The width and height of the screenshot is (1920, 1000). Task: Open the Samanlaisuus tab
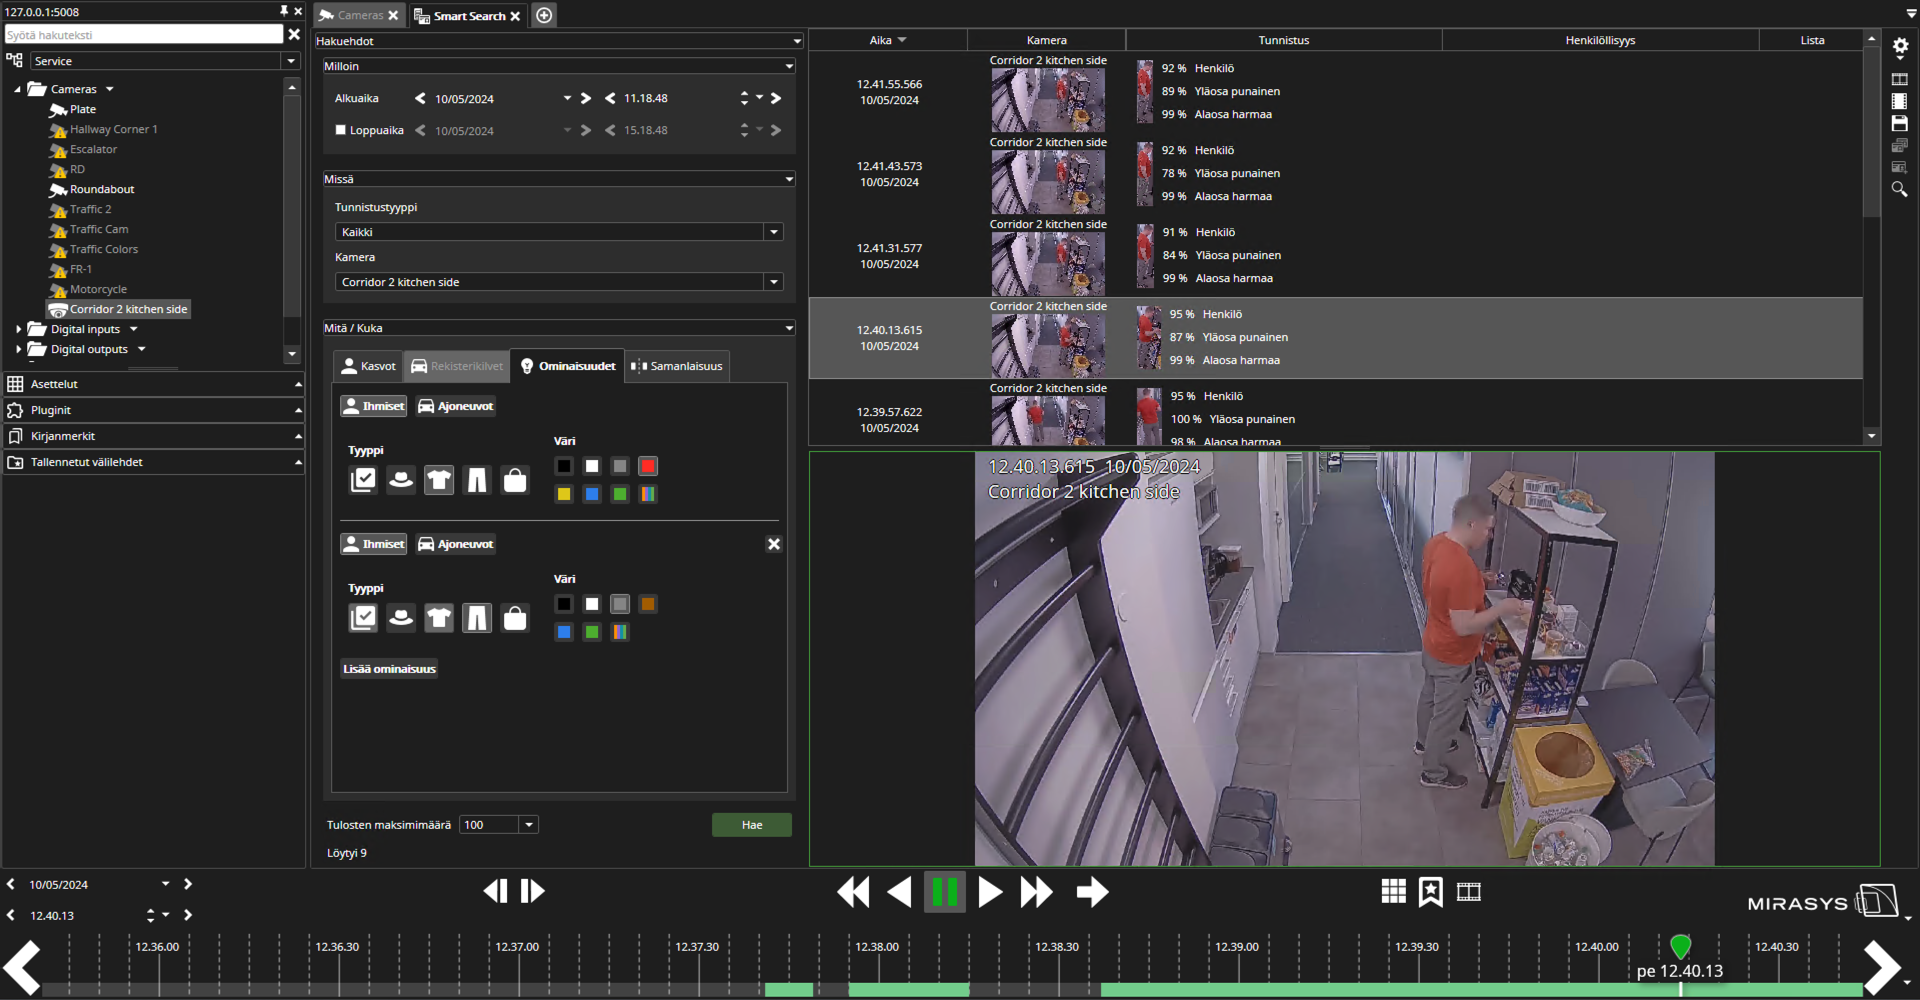(677, 366)
